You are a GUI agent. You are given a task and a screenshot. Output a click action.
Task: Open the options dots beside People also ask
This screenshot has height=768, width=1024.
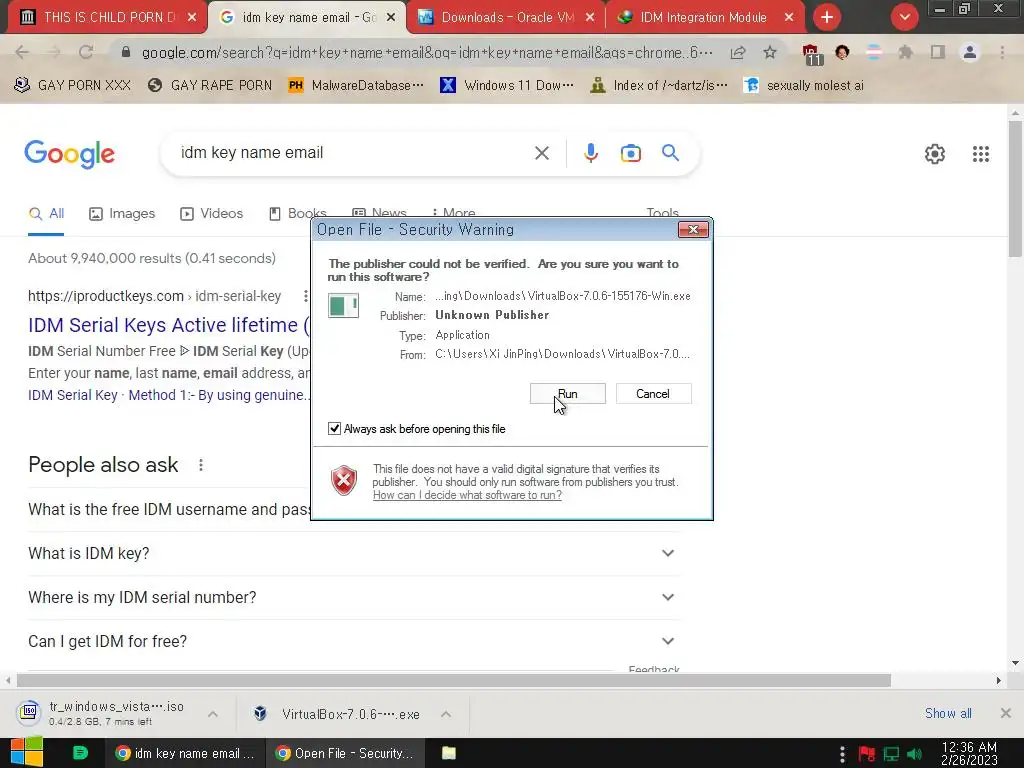tap(200, 465)
